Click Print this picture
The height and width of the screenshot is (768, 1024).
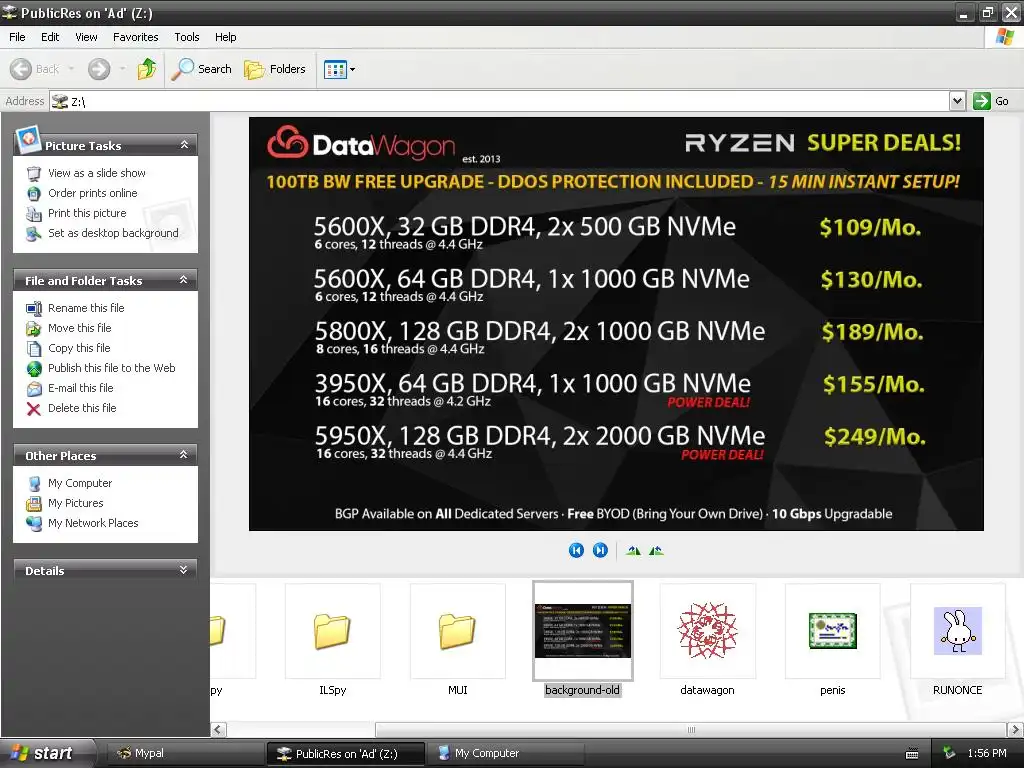87,214
